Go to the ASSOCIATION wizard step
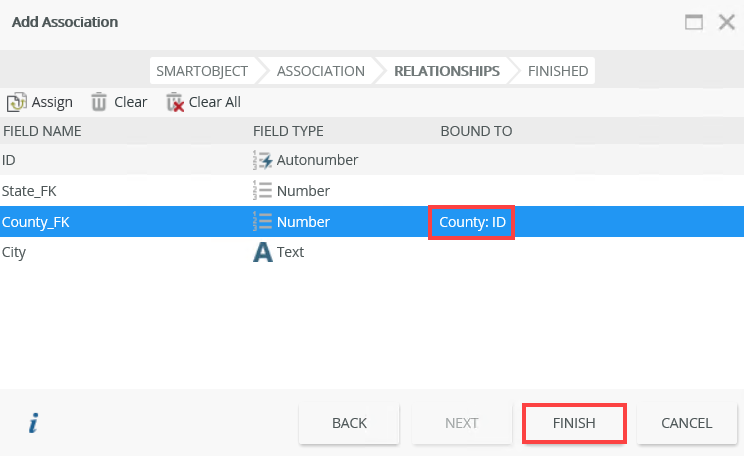The height and width of the screenshot is (456, 744). click(x=320, y=71)
